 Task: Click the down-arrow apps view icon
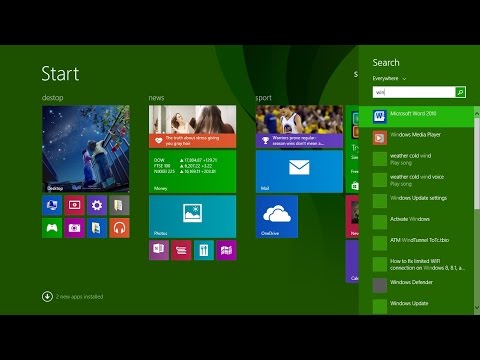point(47,296)
